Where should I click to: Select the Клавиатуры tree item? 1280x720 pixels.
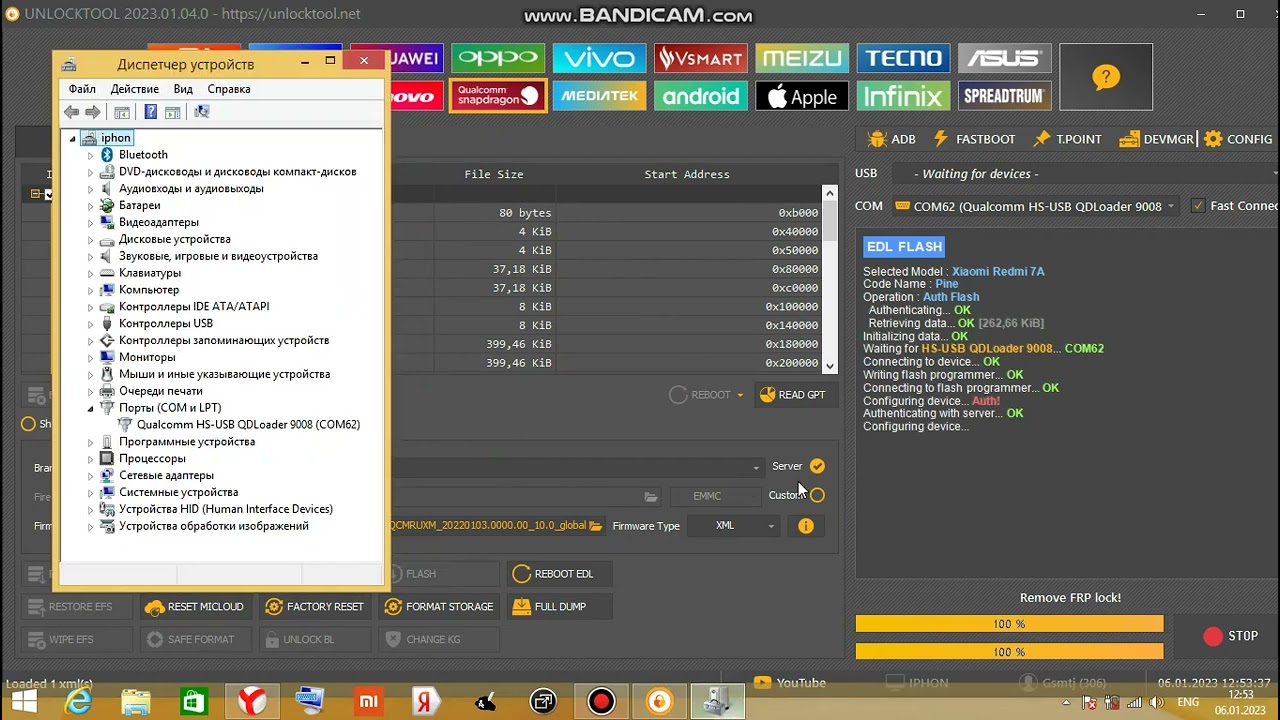pyautogui.click(x=150, y=273)
